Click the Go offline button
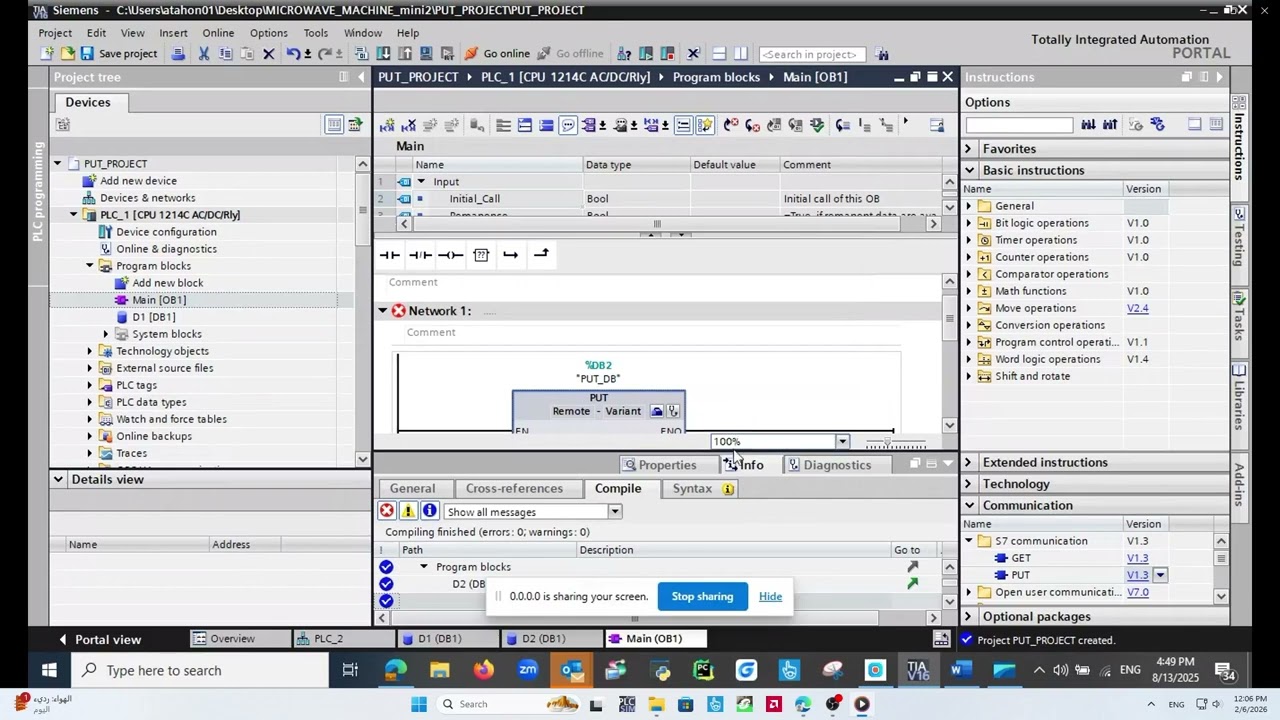The height and width of the screenshot is (720, 1280). pos(570,53)
